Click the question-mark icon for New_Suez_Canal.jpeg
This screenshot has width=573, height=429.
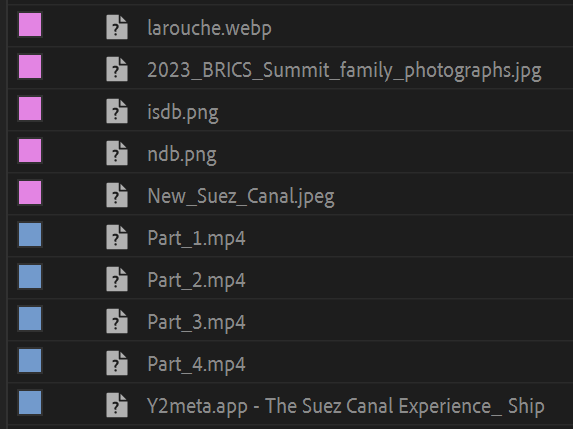point(117,195)
